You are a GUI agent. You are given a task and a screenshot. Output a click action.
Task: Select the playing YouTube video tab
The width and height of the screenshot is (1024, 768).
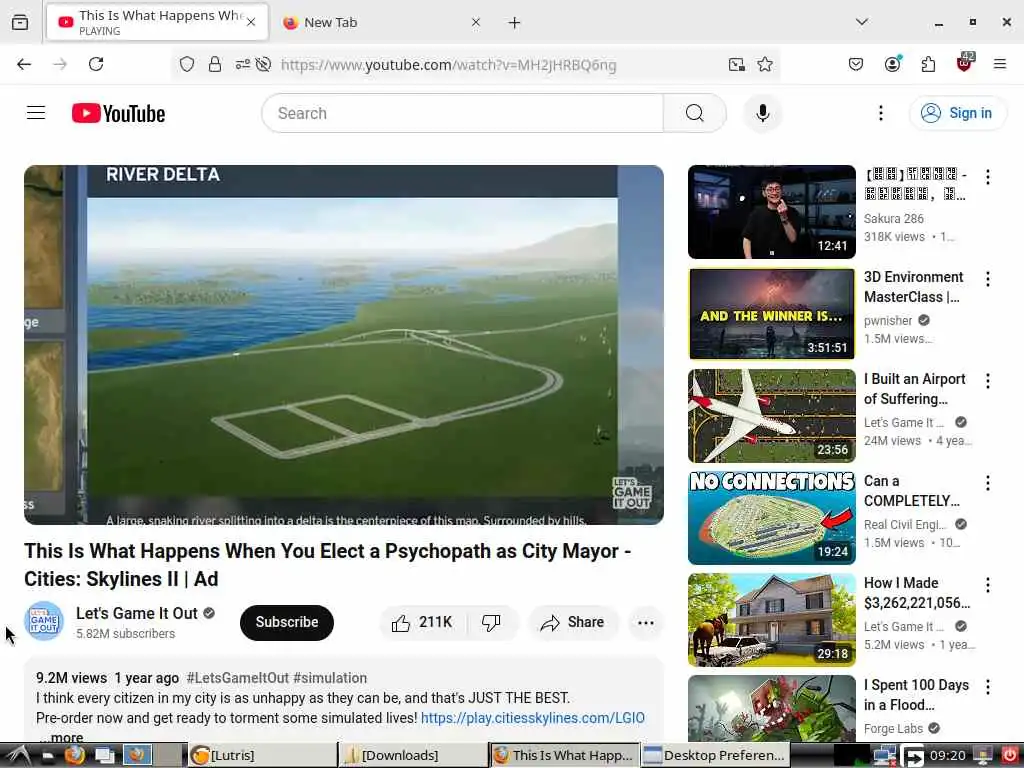click(157, 22)
